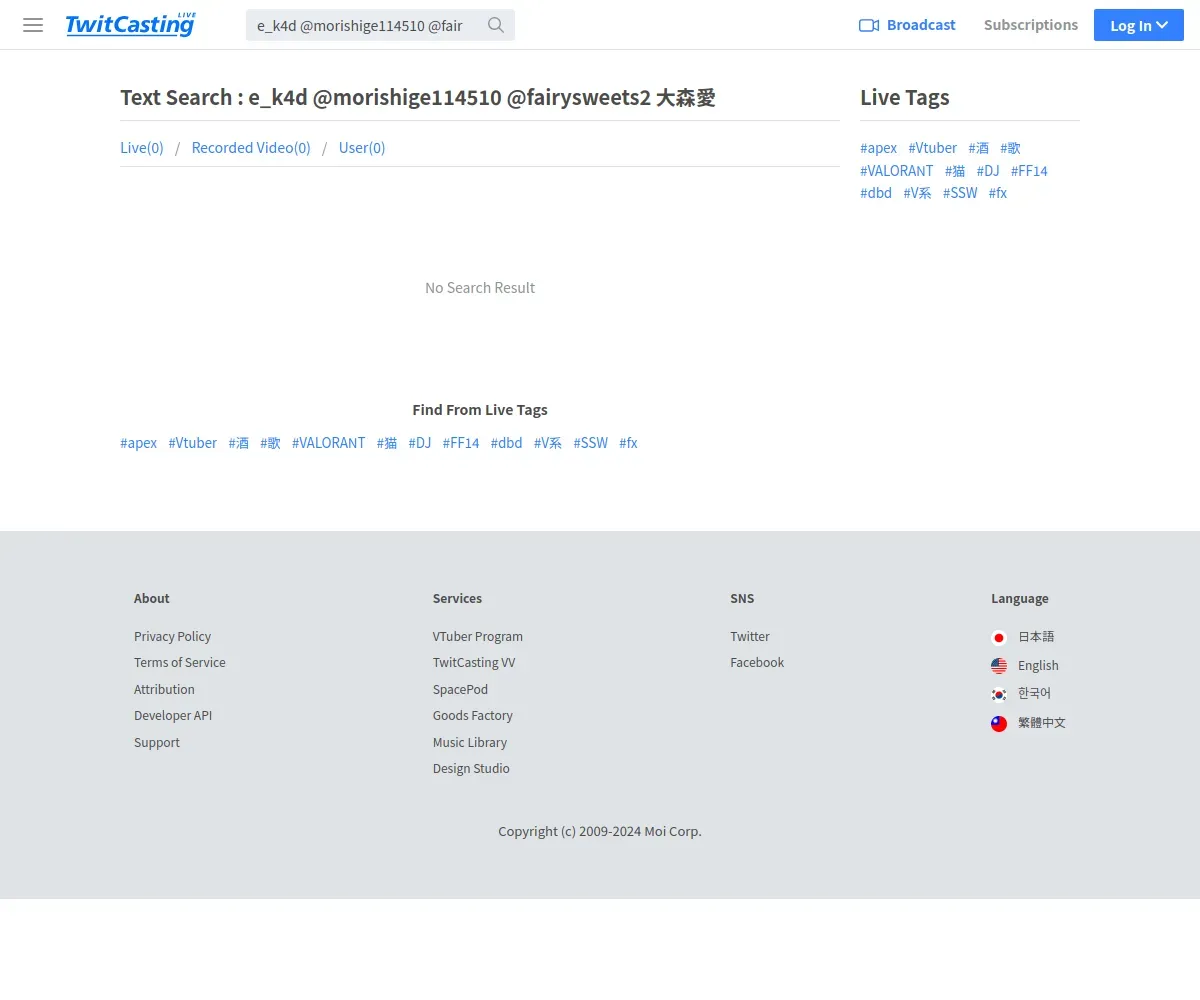Open the hamburger menu
The width and height of the screenshot is (1200, 1000).
tap(33, 25)
